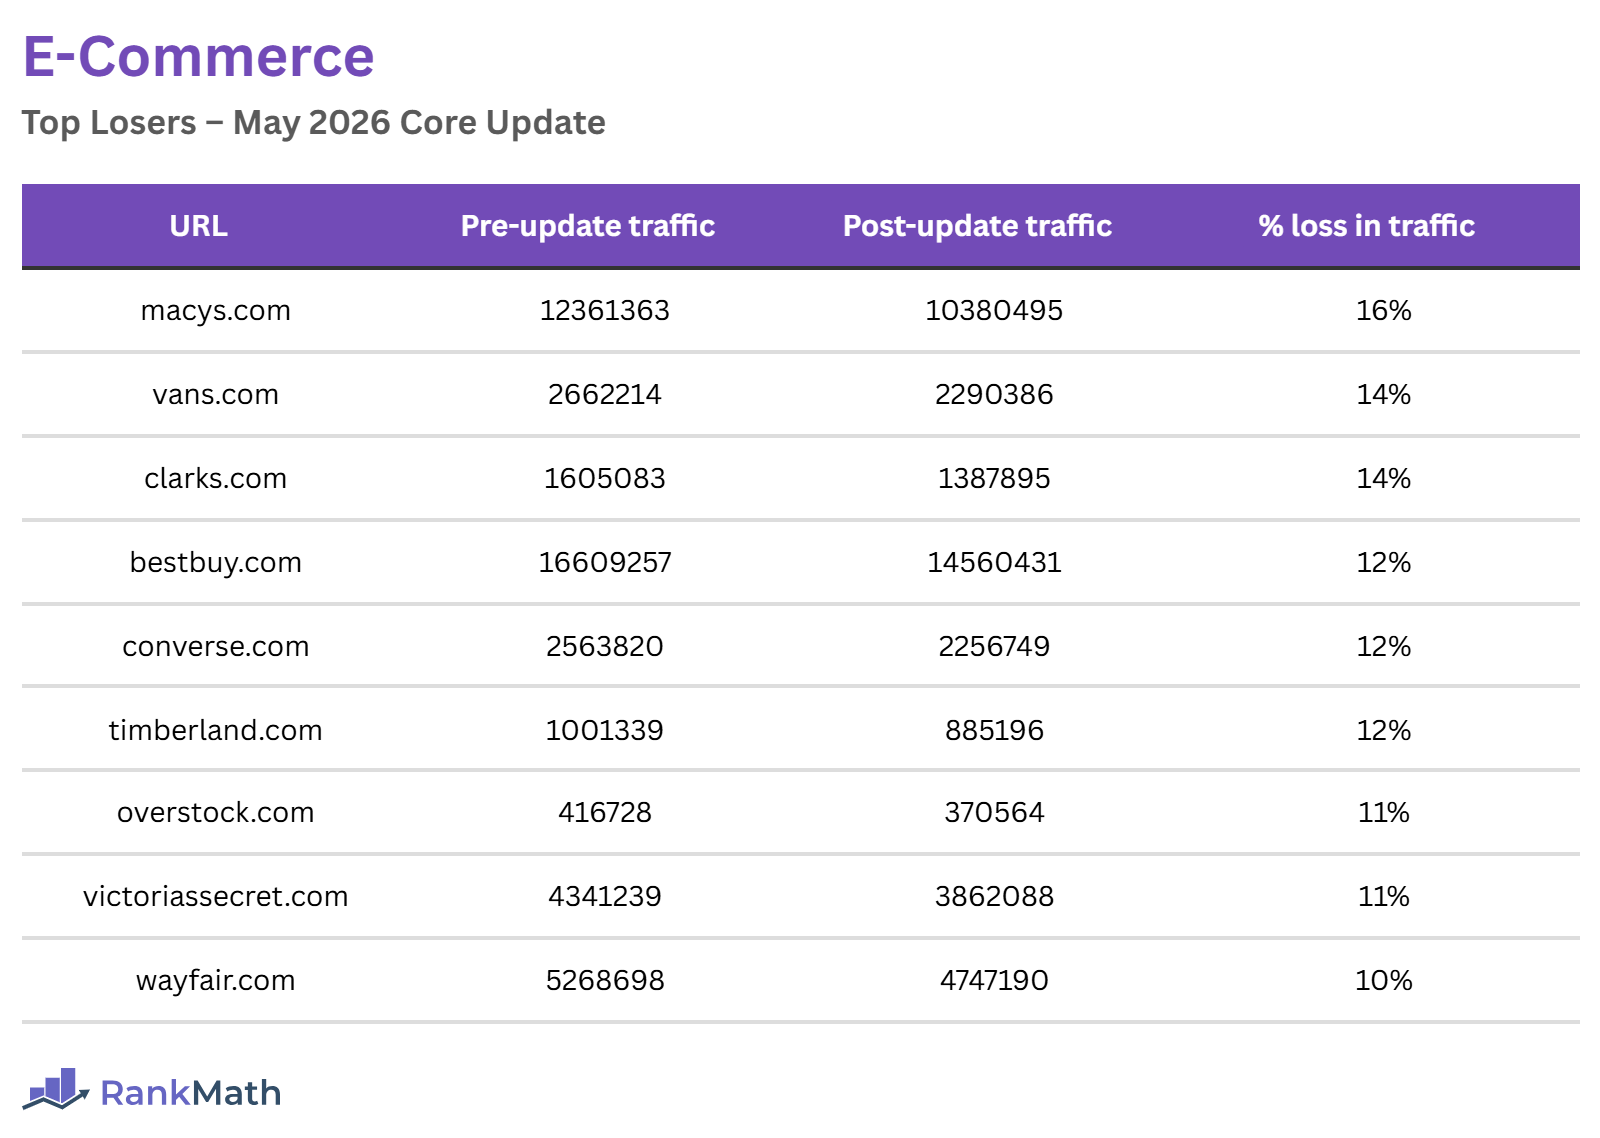Select the Top Losers May 2026 subtitle
This screenshot has width=1600, height=1138.
(x=313, y=122)
